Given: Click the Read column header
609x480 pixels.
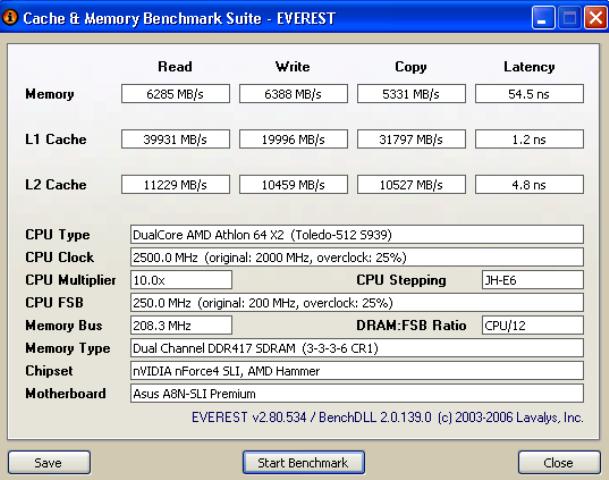Looking at the screenshot, I should 175,66.
